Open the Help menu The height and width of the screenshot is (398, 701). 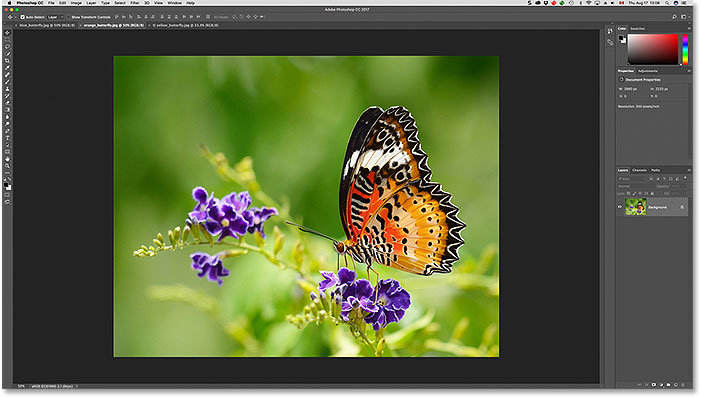pos(190,3)
